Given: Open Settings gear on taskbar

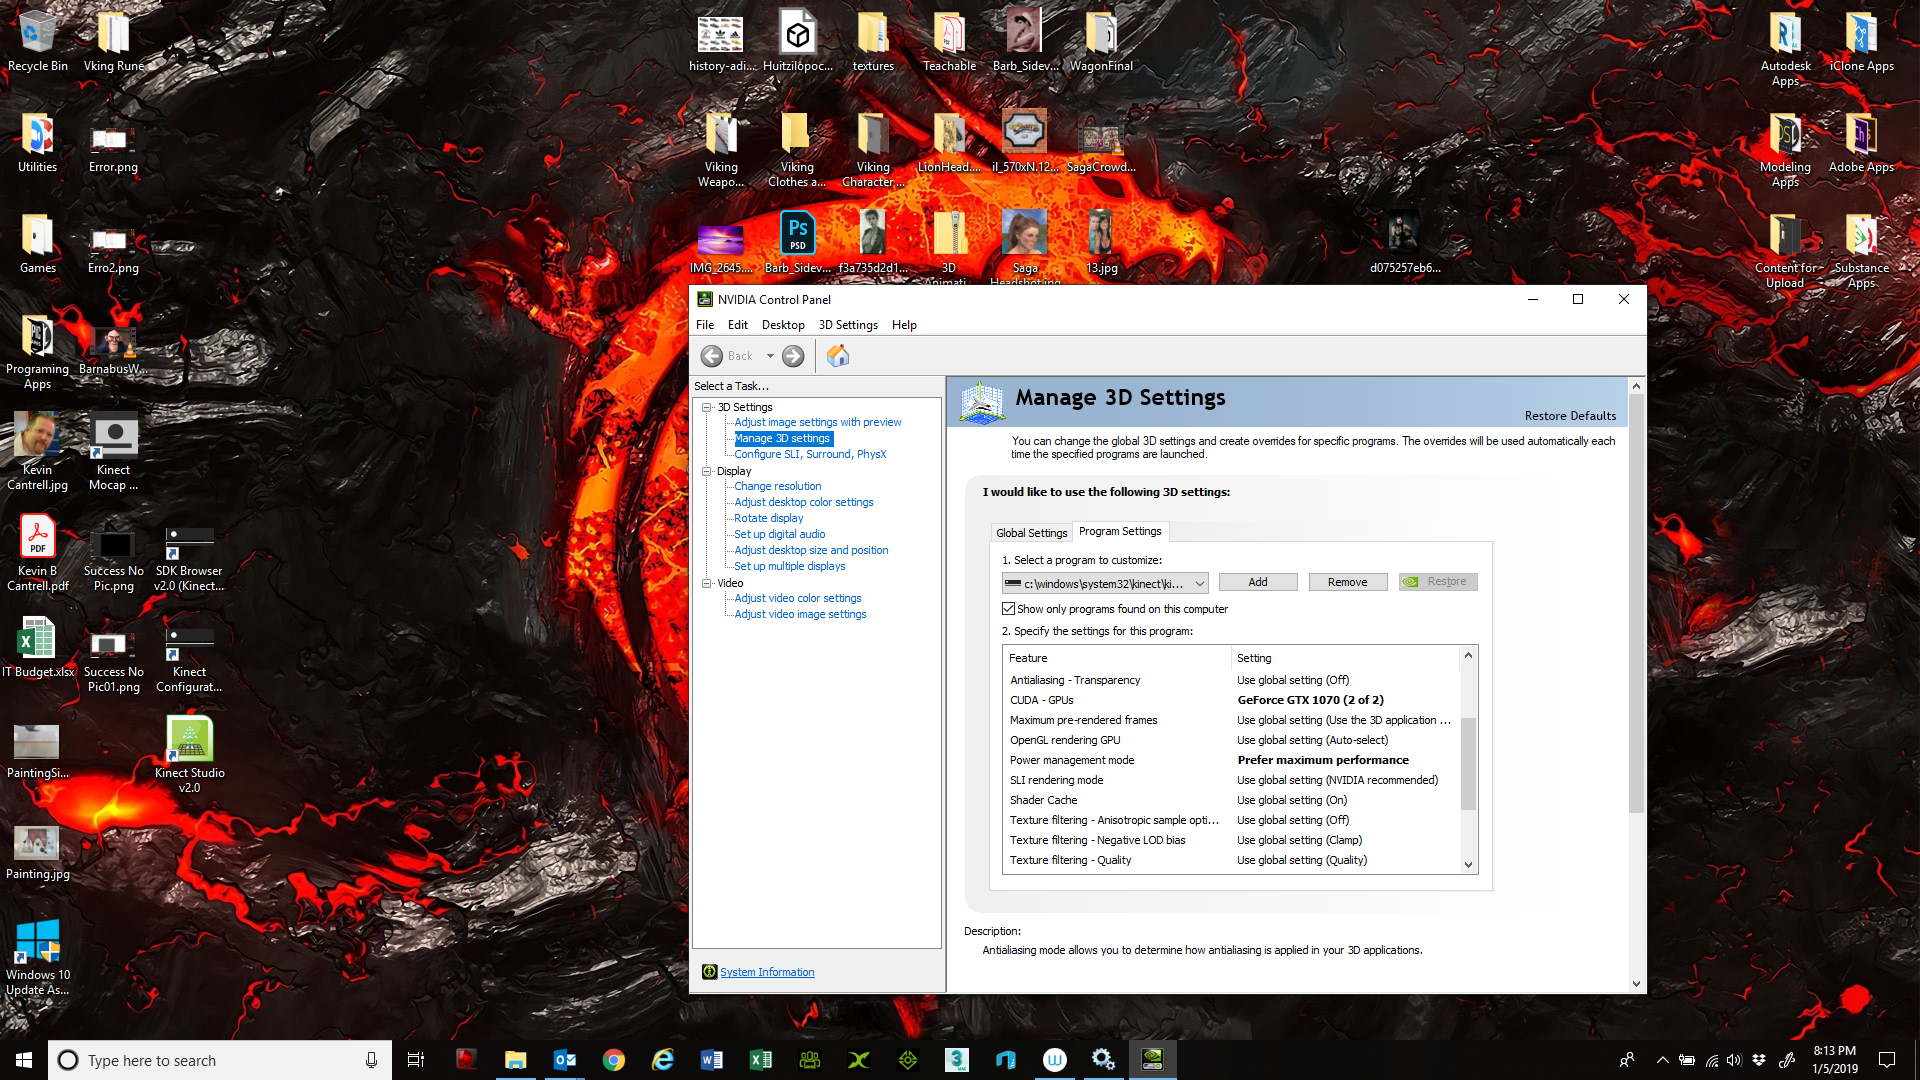Looking at the screenshot, I should tap(1103, 1060).
